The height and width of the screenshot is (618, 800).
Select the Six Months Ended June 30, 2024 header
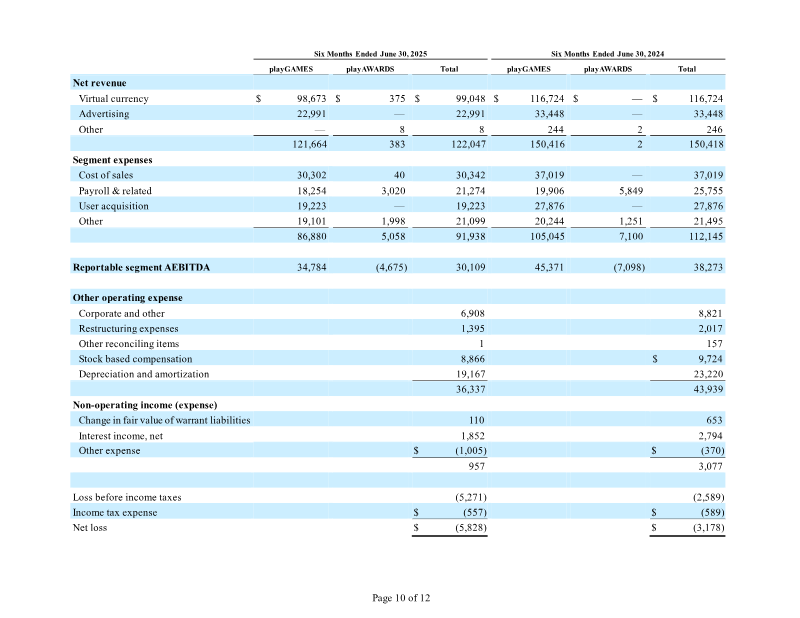click(607, 54)
